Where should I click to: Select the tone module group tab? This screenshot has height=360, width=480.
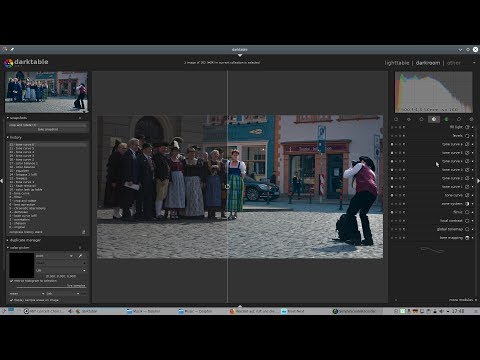pos(434,119)
